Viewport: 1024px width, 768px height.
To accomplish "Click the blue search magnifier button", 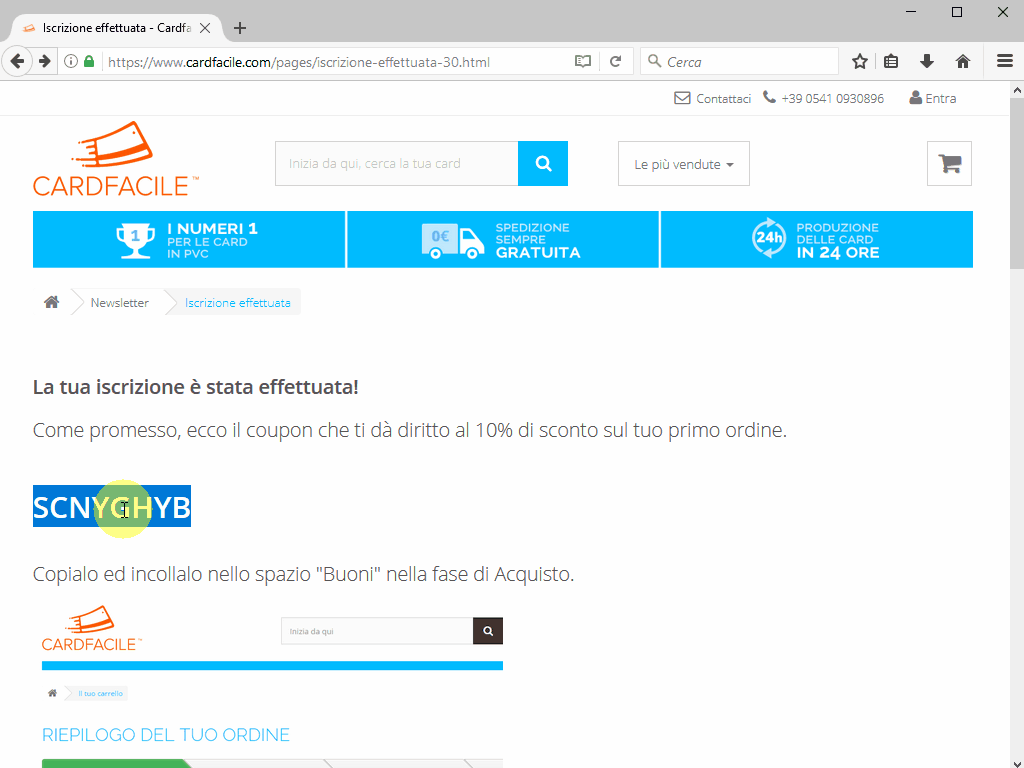I will click(543, 164).
